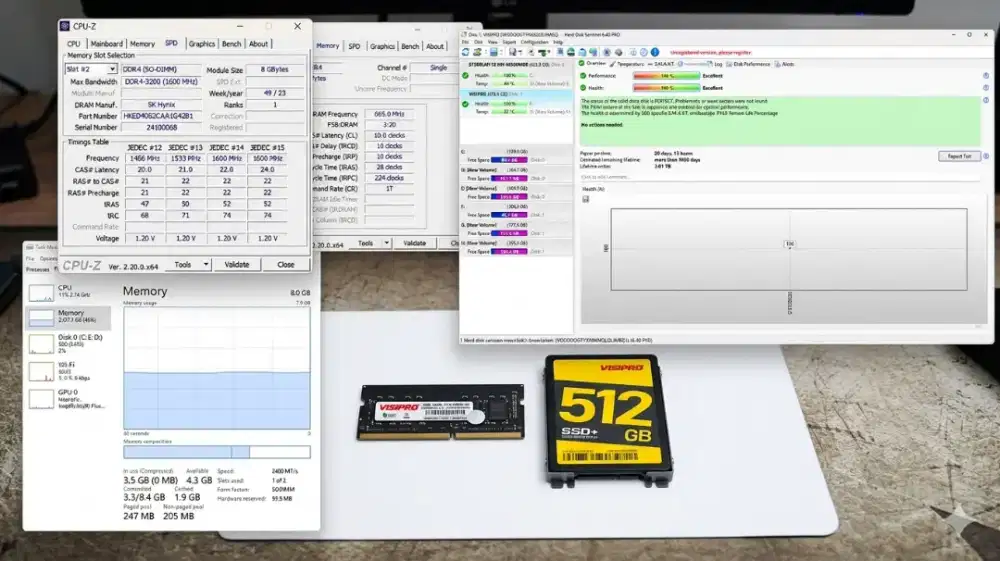Click the green check icon beside ST500LM012 disk
This screenshot has height=561, width=1000.
pyautogui.click(x=466, y=75)
